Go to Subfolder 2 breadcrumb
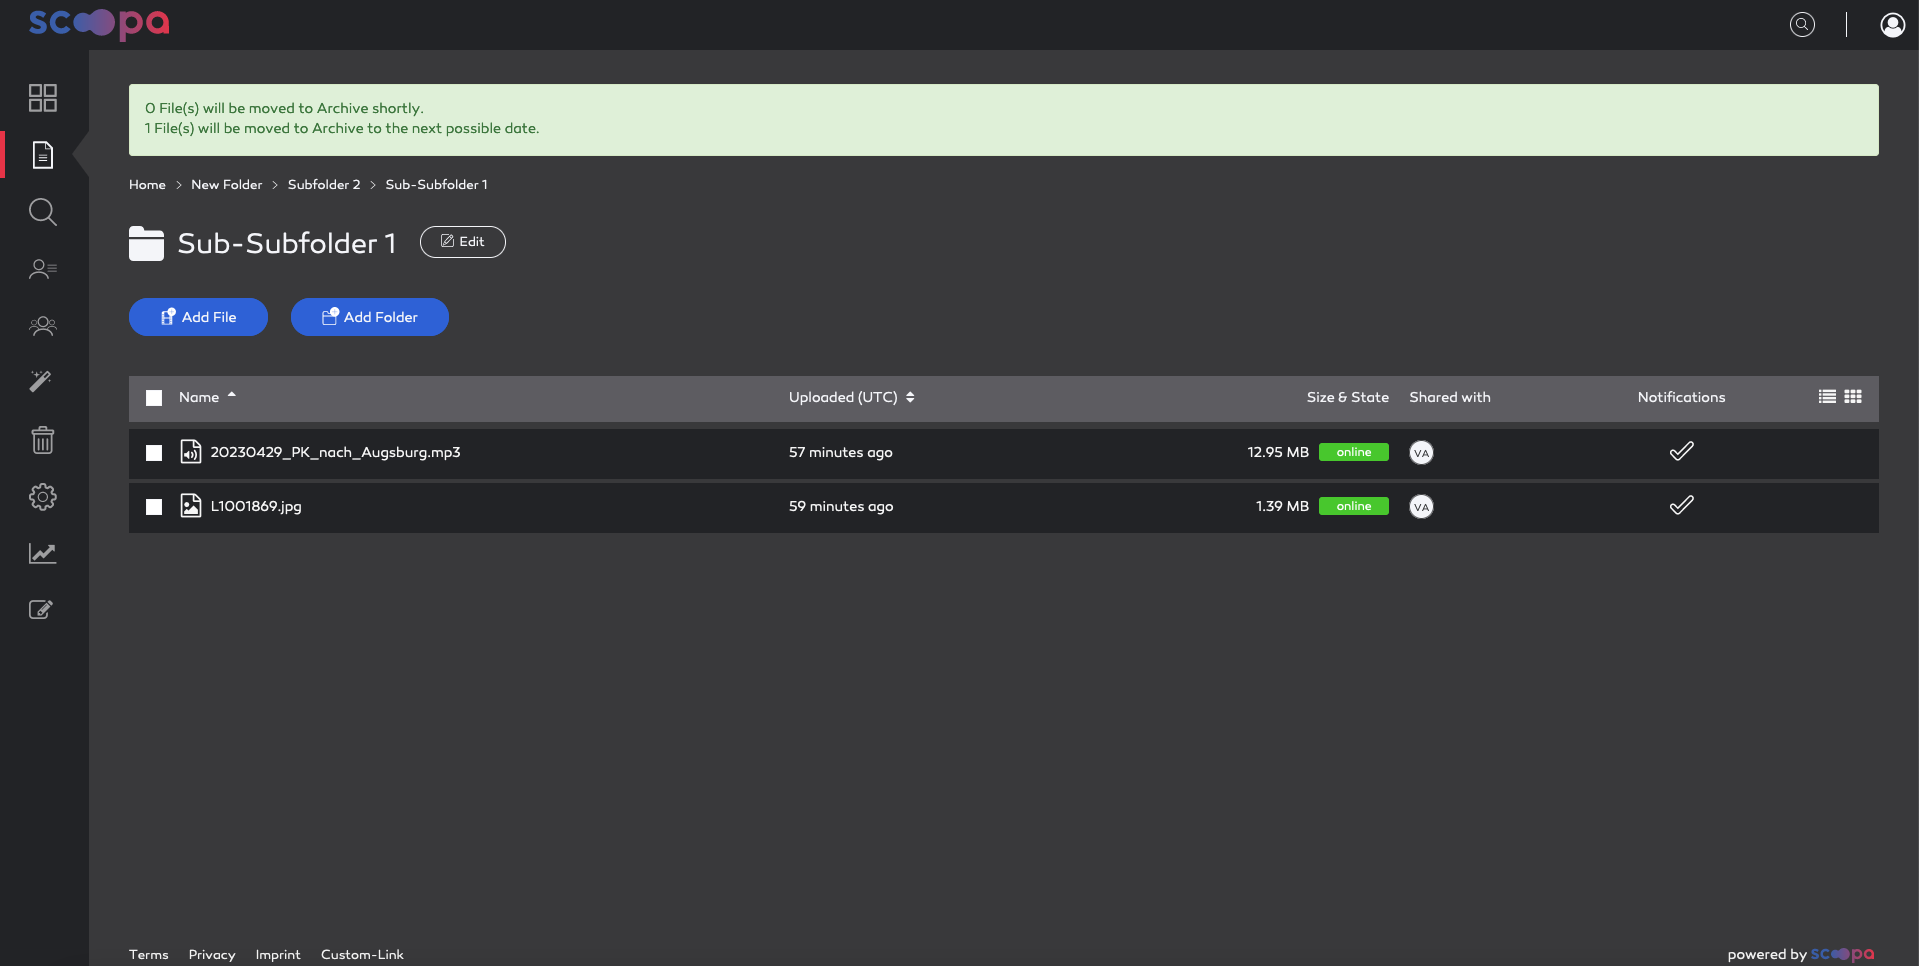 pyautogui.click(x=324, y=185)
